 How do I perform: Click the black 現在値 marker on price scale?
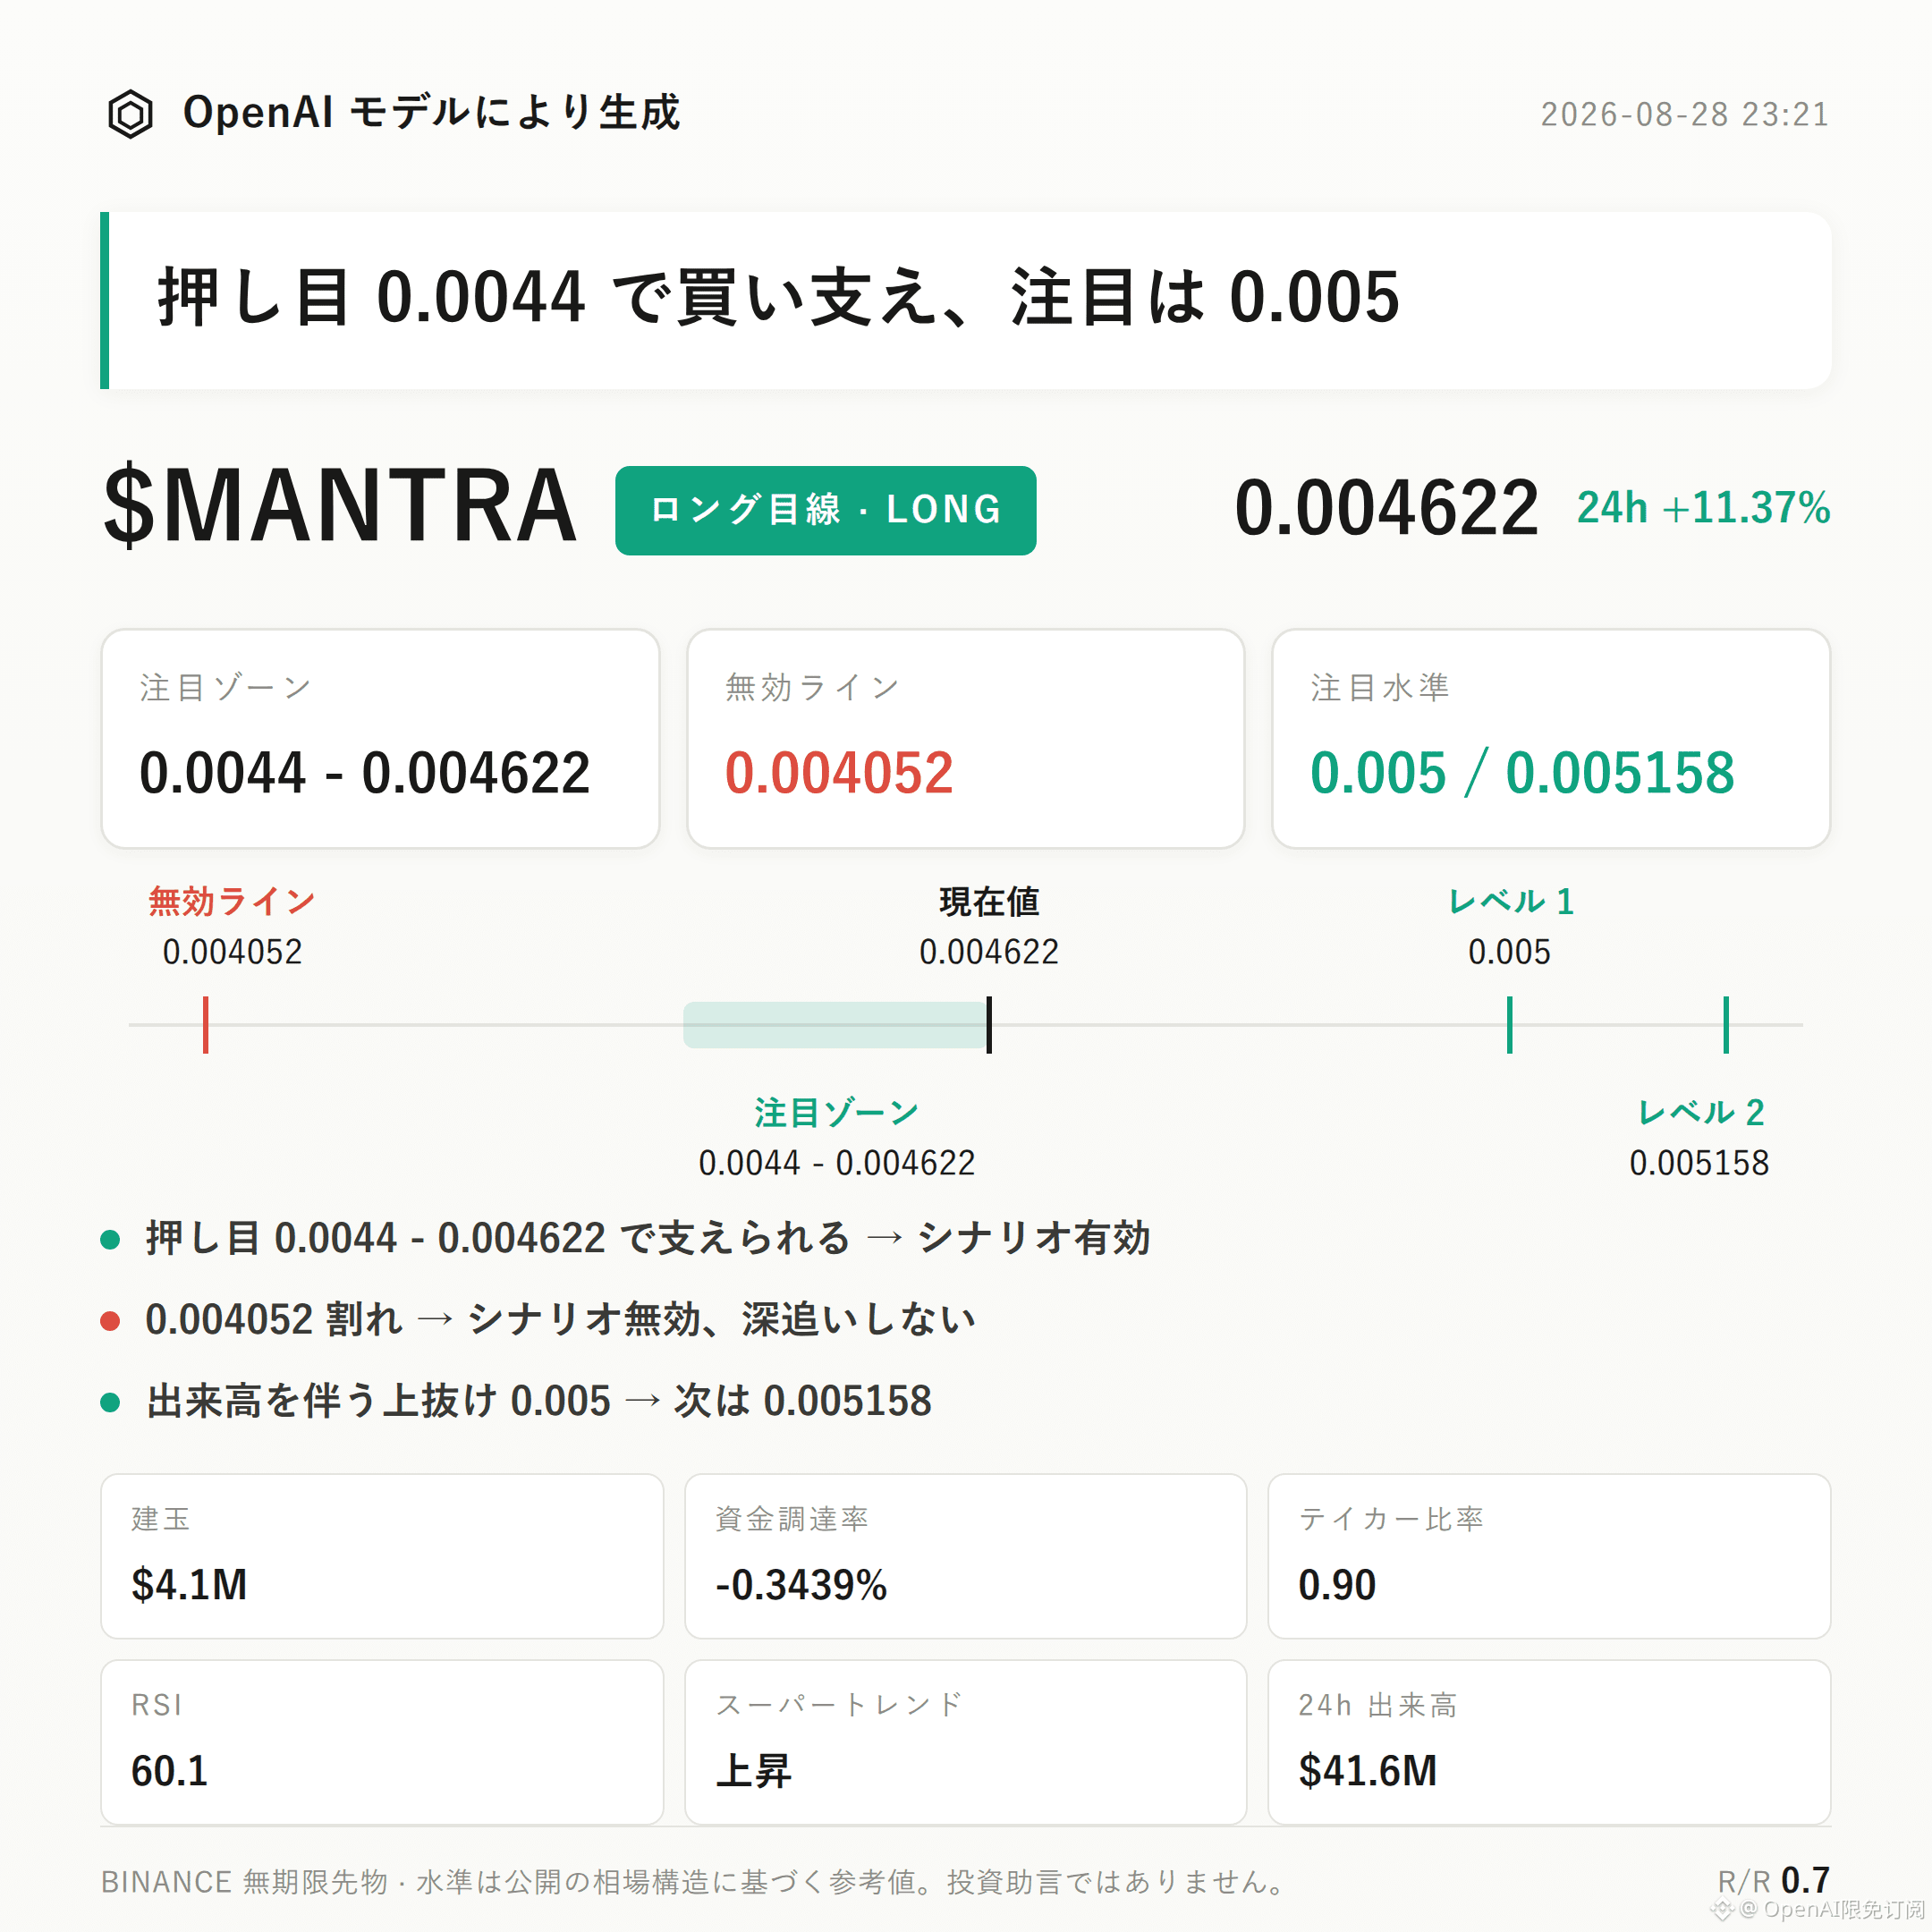point(989,1024)
